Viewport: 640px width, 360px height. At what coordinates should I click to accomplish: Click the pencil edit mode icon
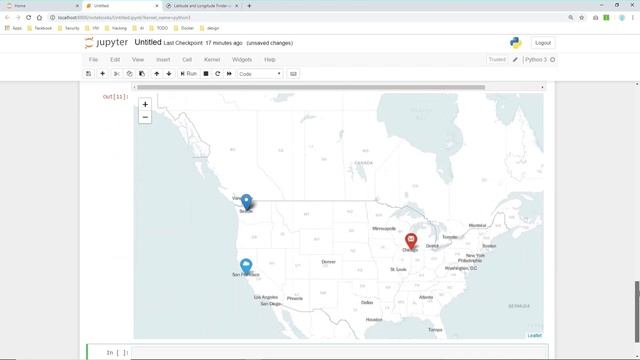coord(515,60)
